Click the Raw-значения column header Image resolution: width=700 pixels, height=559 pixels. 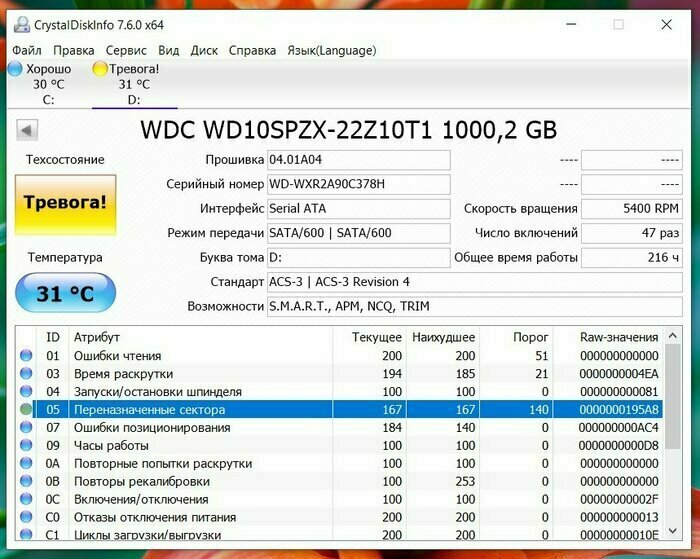point(608,337)
